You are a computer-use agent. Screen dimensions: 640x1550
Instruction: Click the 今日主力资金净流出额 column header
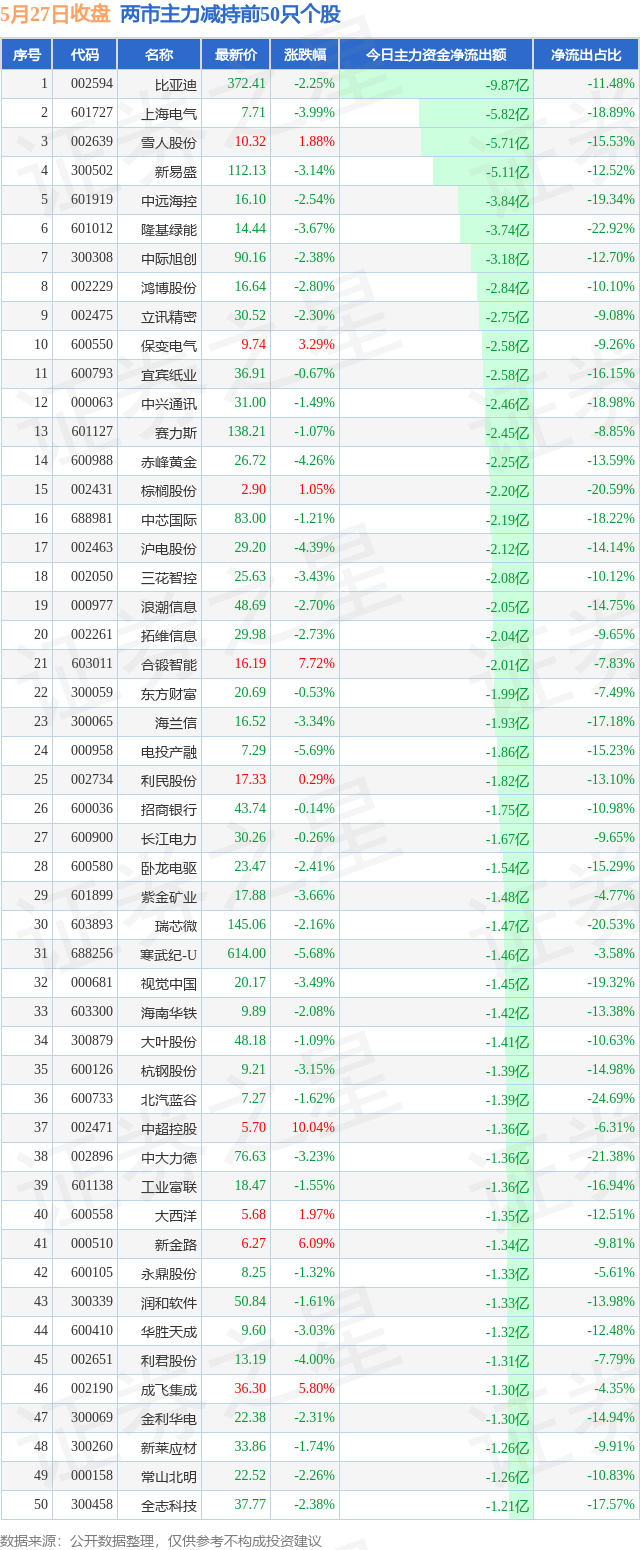tap(435, 55)
